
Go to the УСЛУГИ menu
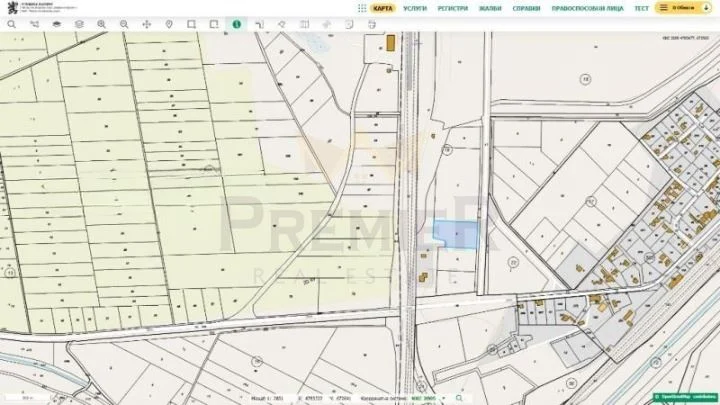[x=415, y=8]
